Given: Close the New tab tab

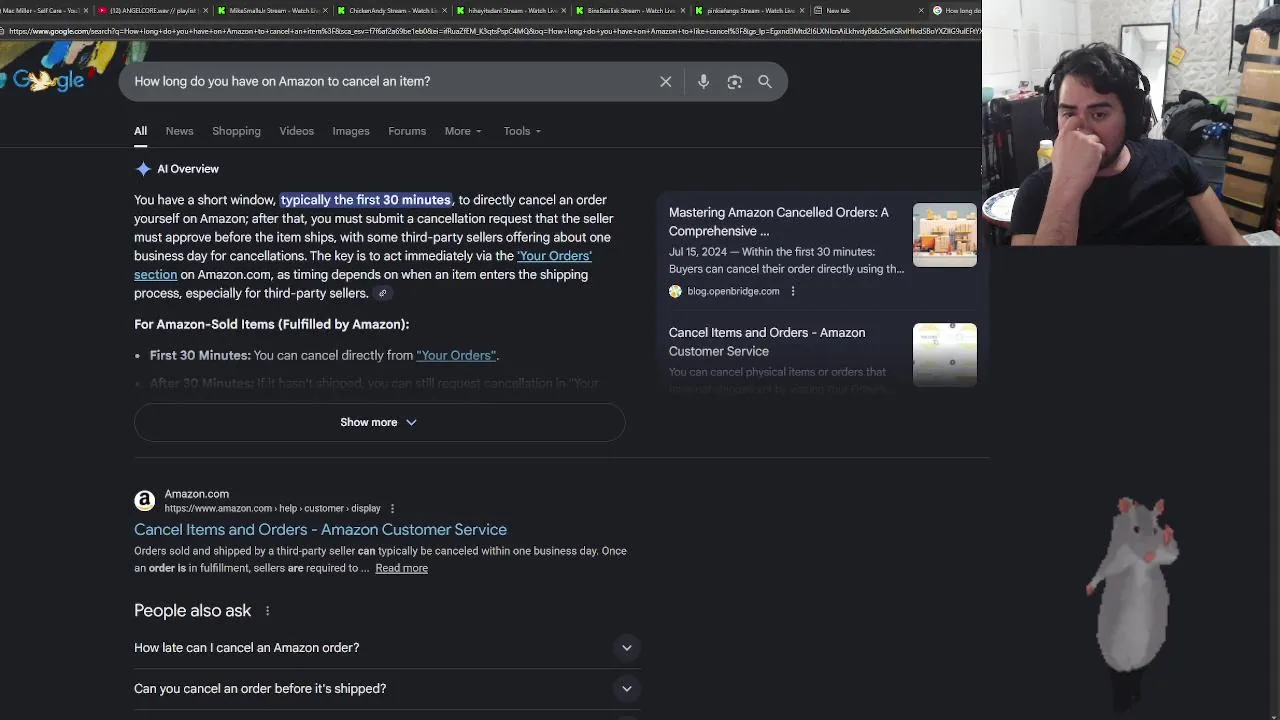Looking at the screenshot, I should [921, 11].
